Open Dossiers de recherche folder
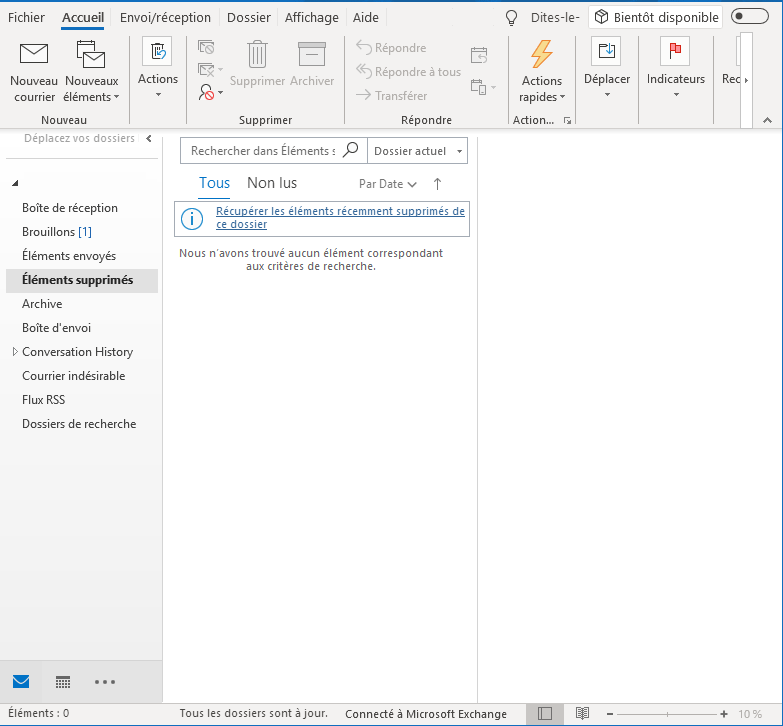The height and width of the screenshot is (726, 783). (x=79, y=423)
